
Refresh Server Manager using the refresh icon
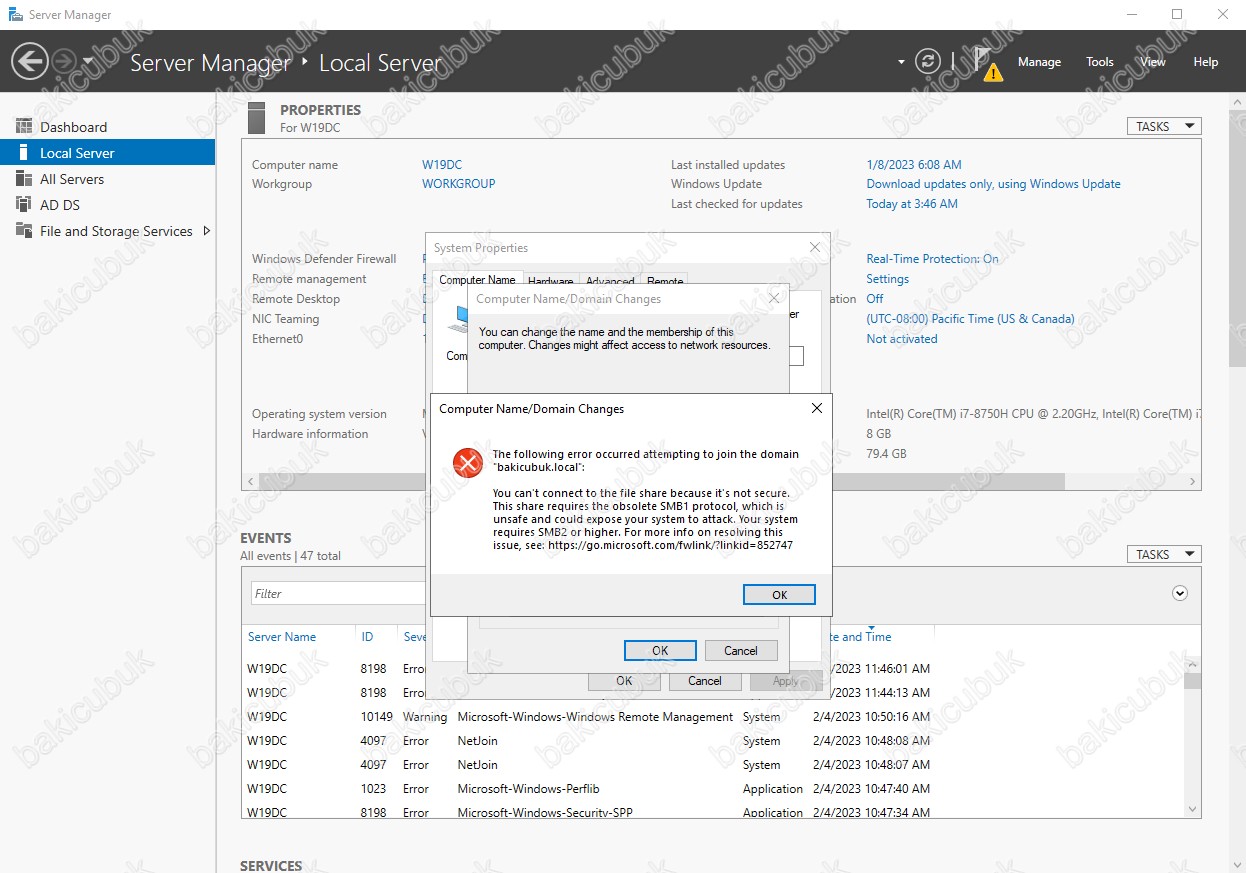coord(928,62)
